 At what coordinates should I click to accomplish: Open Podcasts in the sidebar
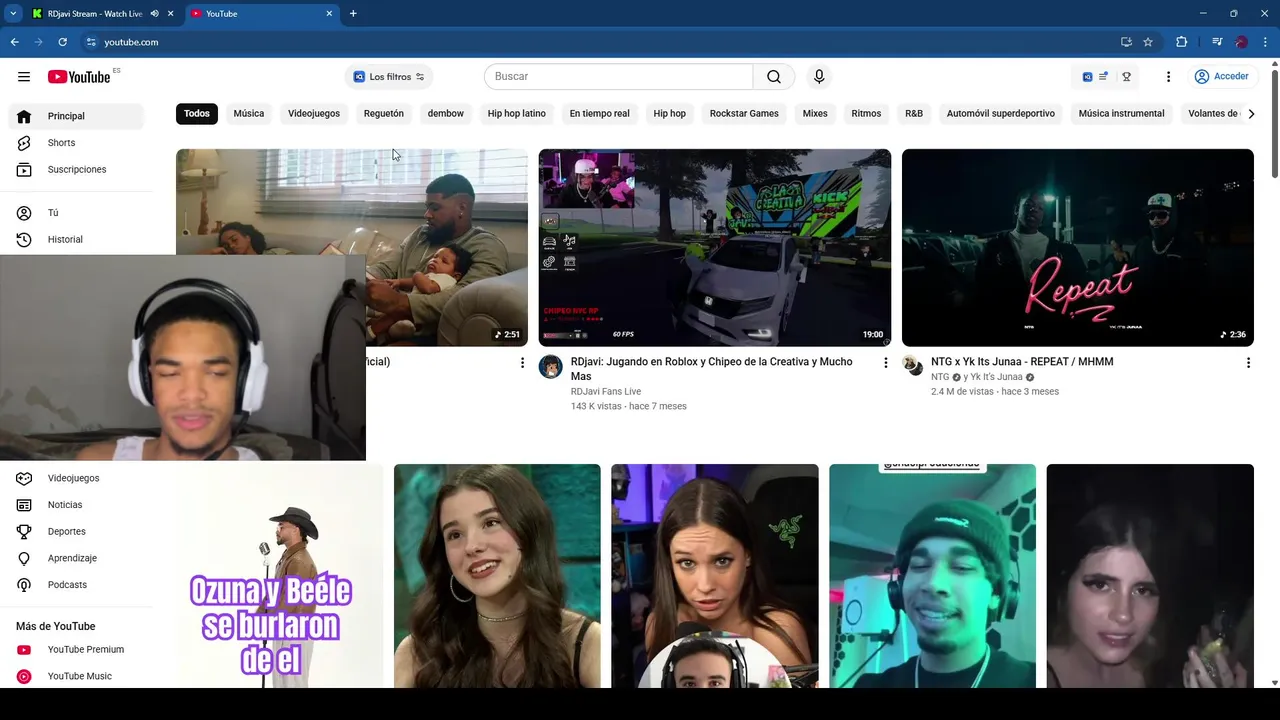coord(76,585)
